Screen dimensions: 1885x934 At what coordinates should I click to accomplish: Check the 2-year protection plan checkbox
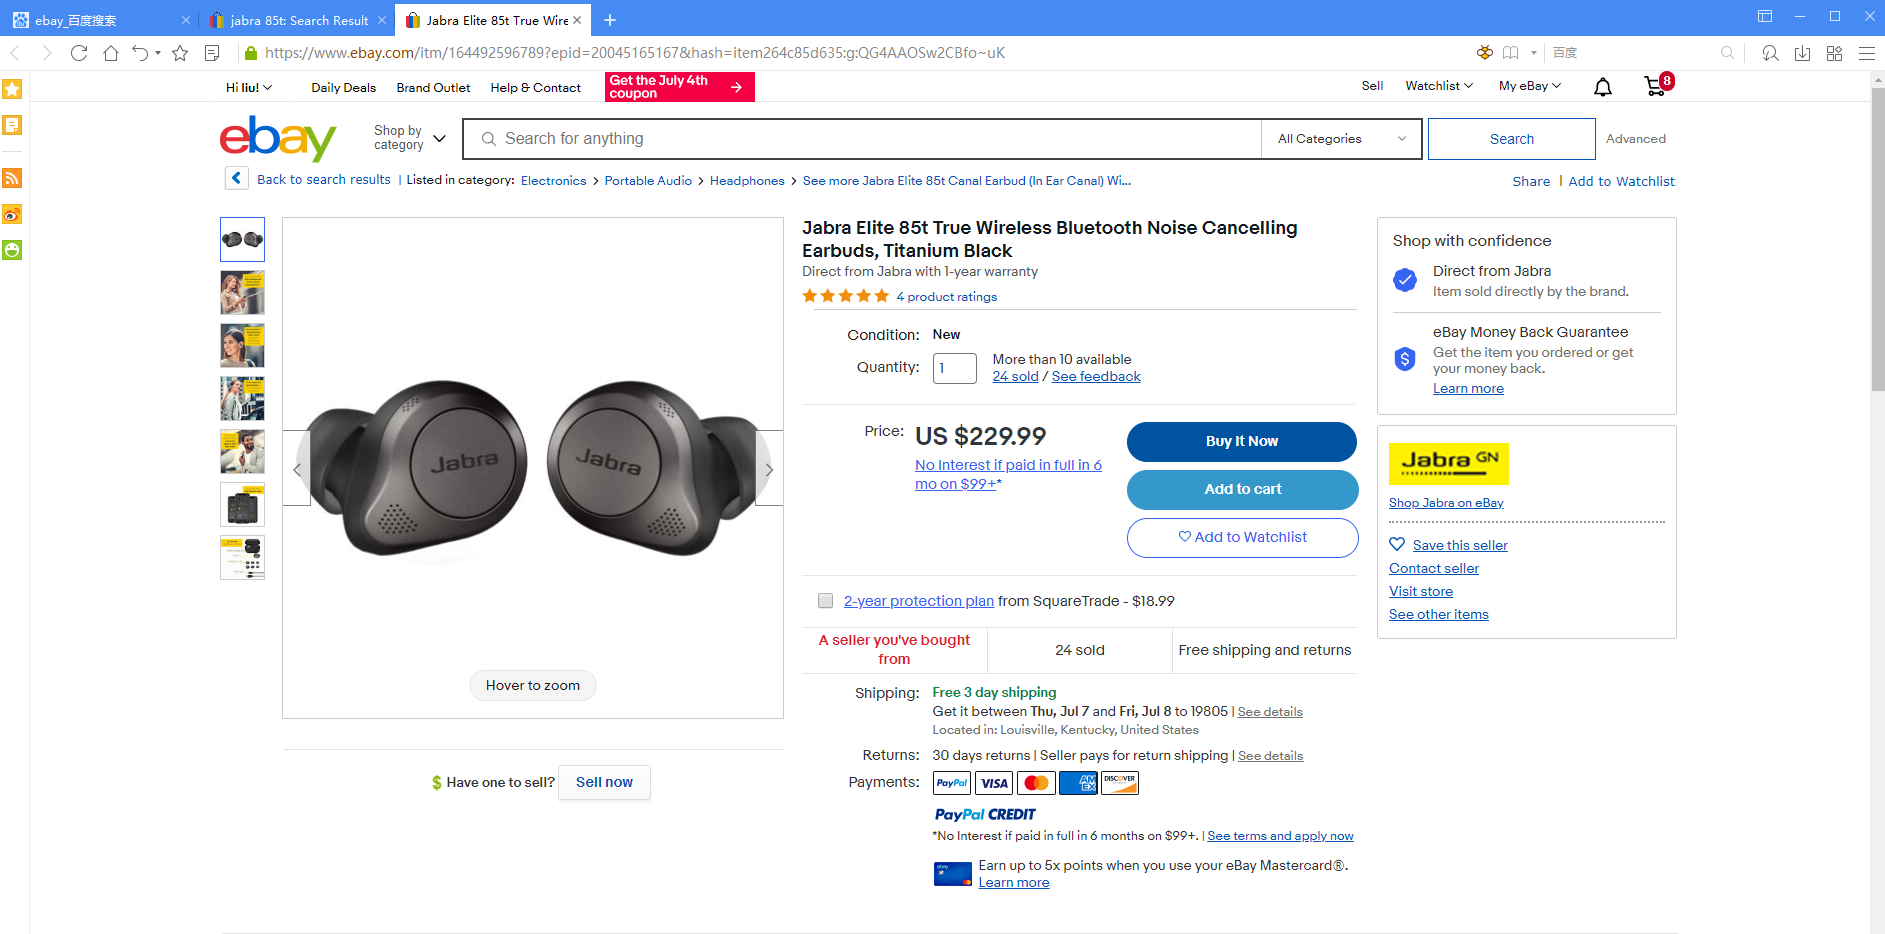tap(825, 601)
